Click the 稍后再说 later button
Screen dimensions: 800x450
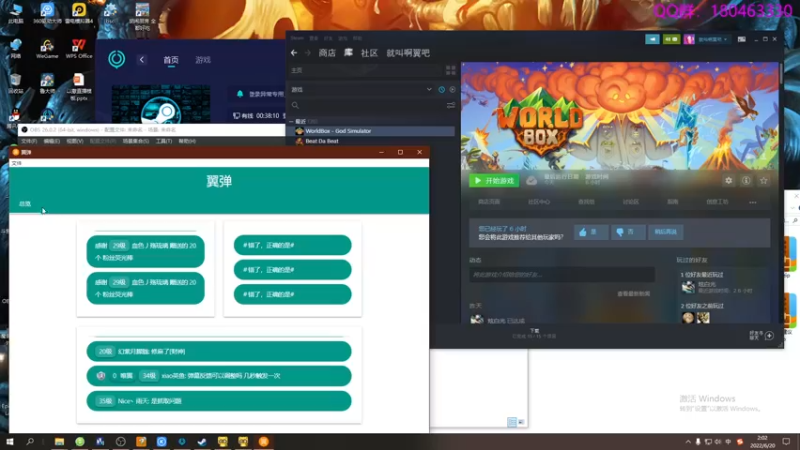coord(665,232)
